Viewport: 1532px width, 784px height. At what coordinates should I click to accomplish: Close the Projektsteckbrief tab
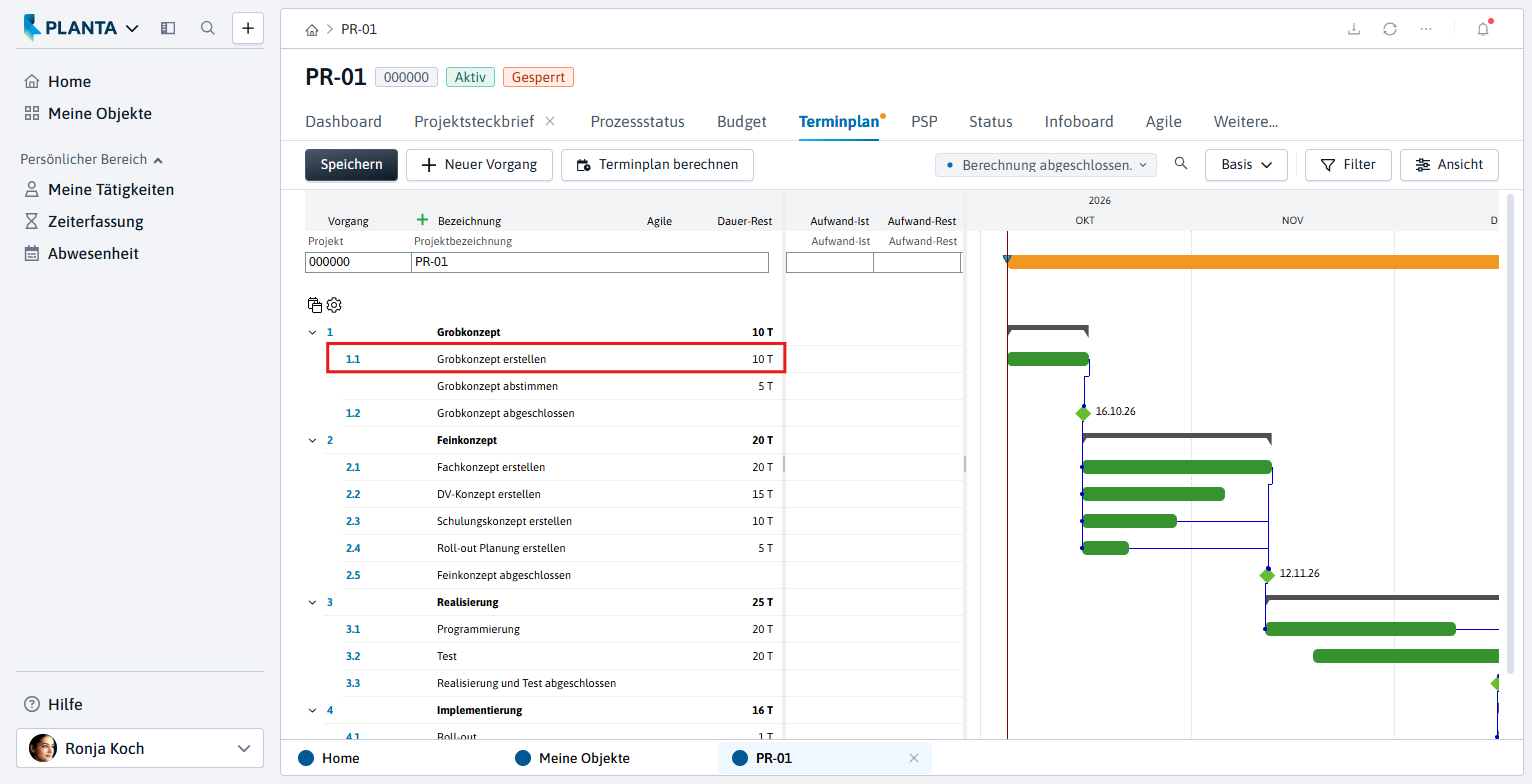(550, 121)
